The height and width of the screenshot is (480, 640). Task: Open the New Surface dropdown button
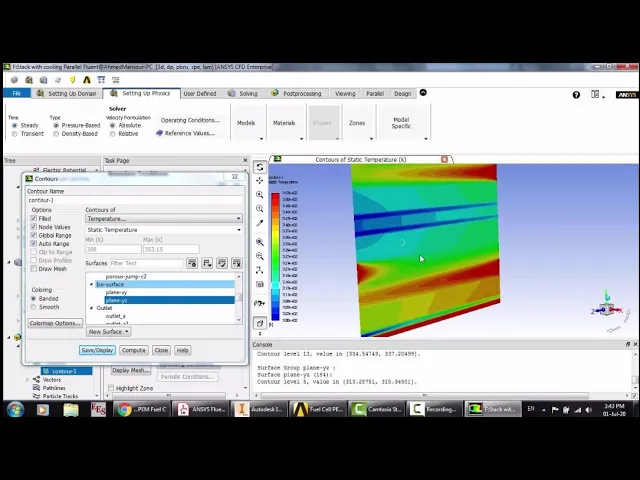109,331
